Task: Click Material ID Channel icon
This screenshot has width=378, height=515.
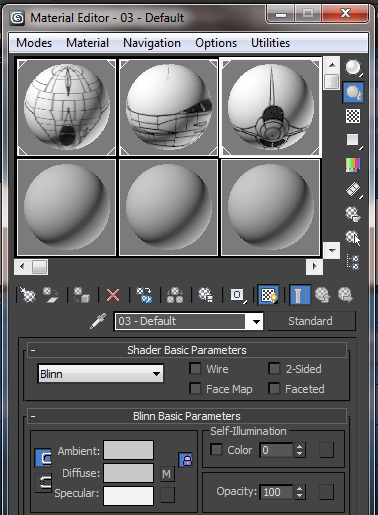Action: (238, 295)
